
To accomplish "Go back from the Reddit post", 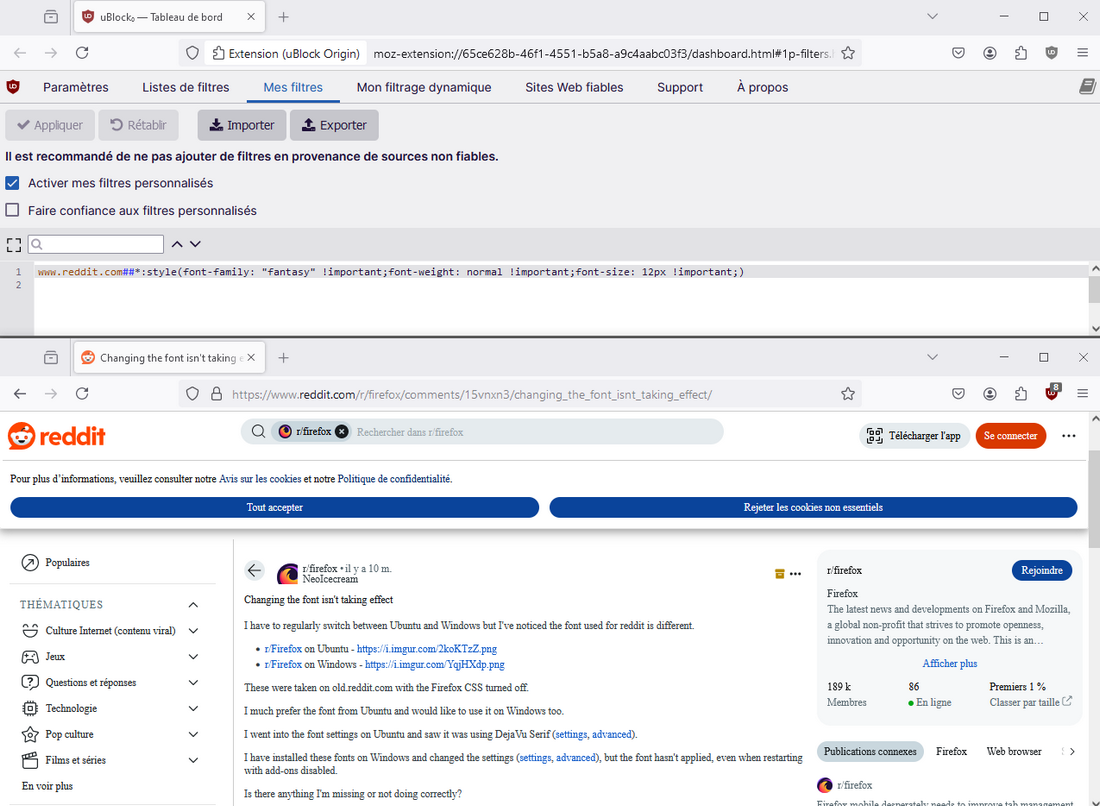I will 254,570.
